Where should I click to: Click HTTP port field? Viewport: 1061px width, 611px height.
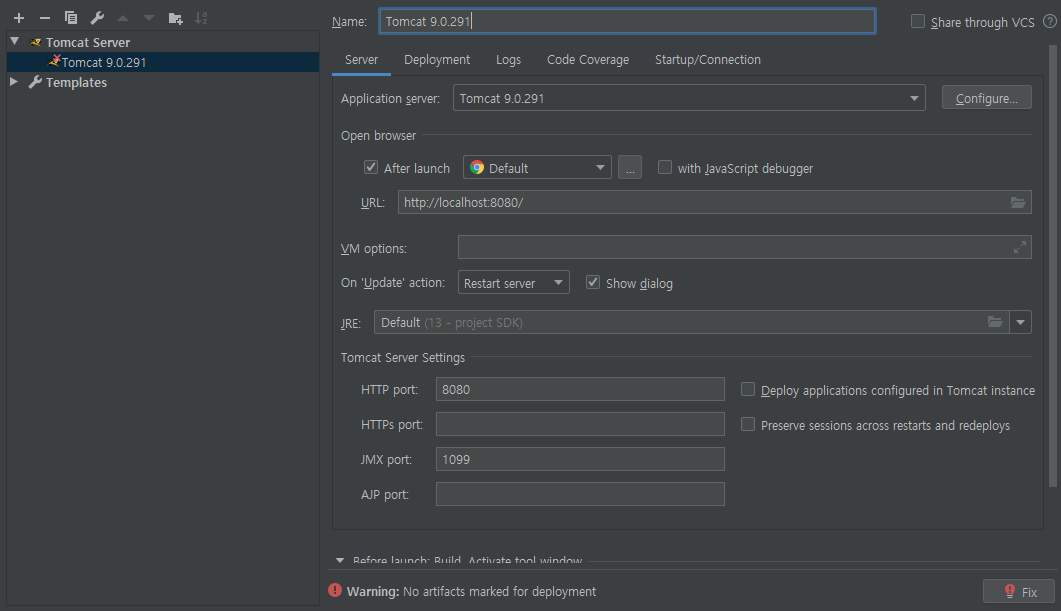pos(580,389)
